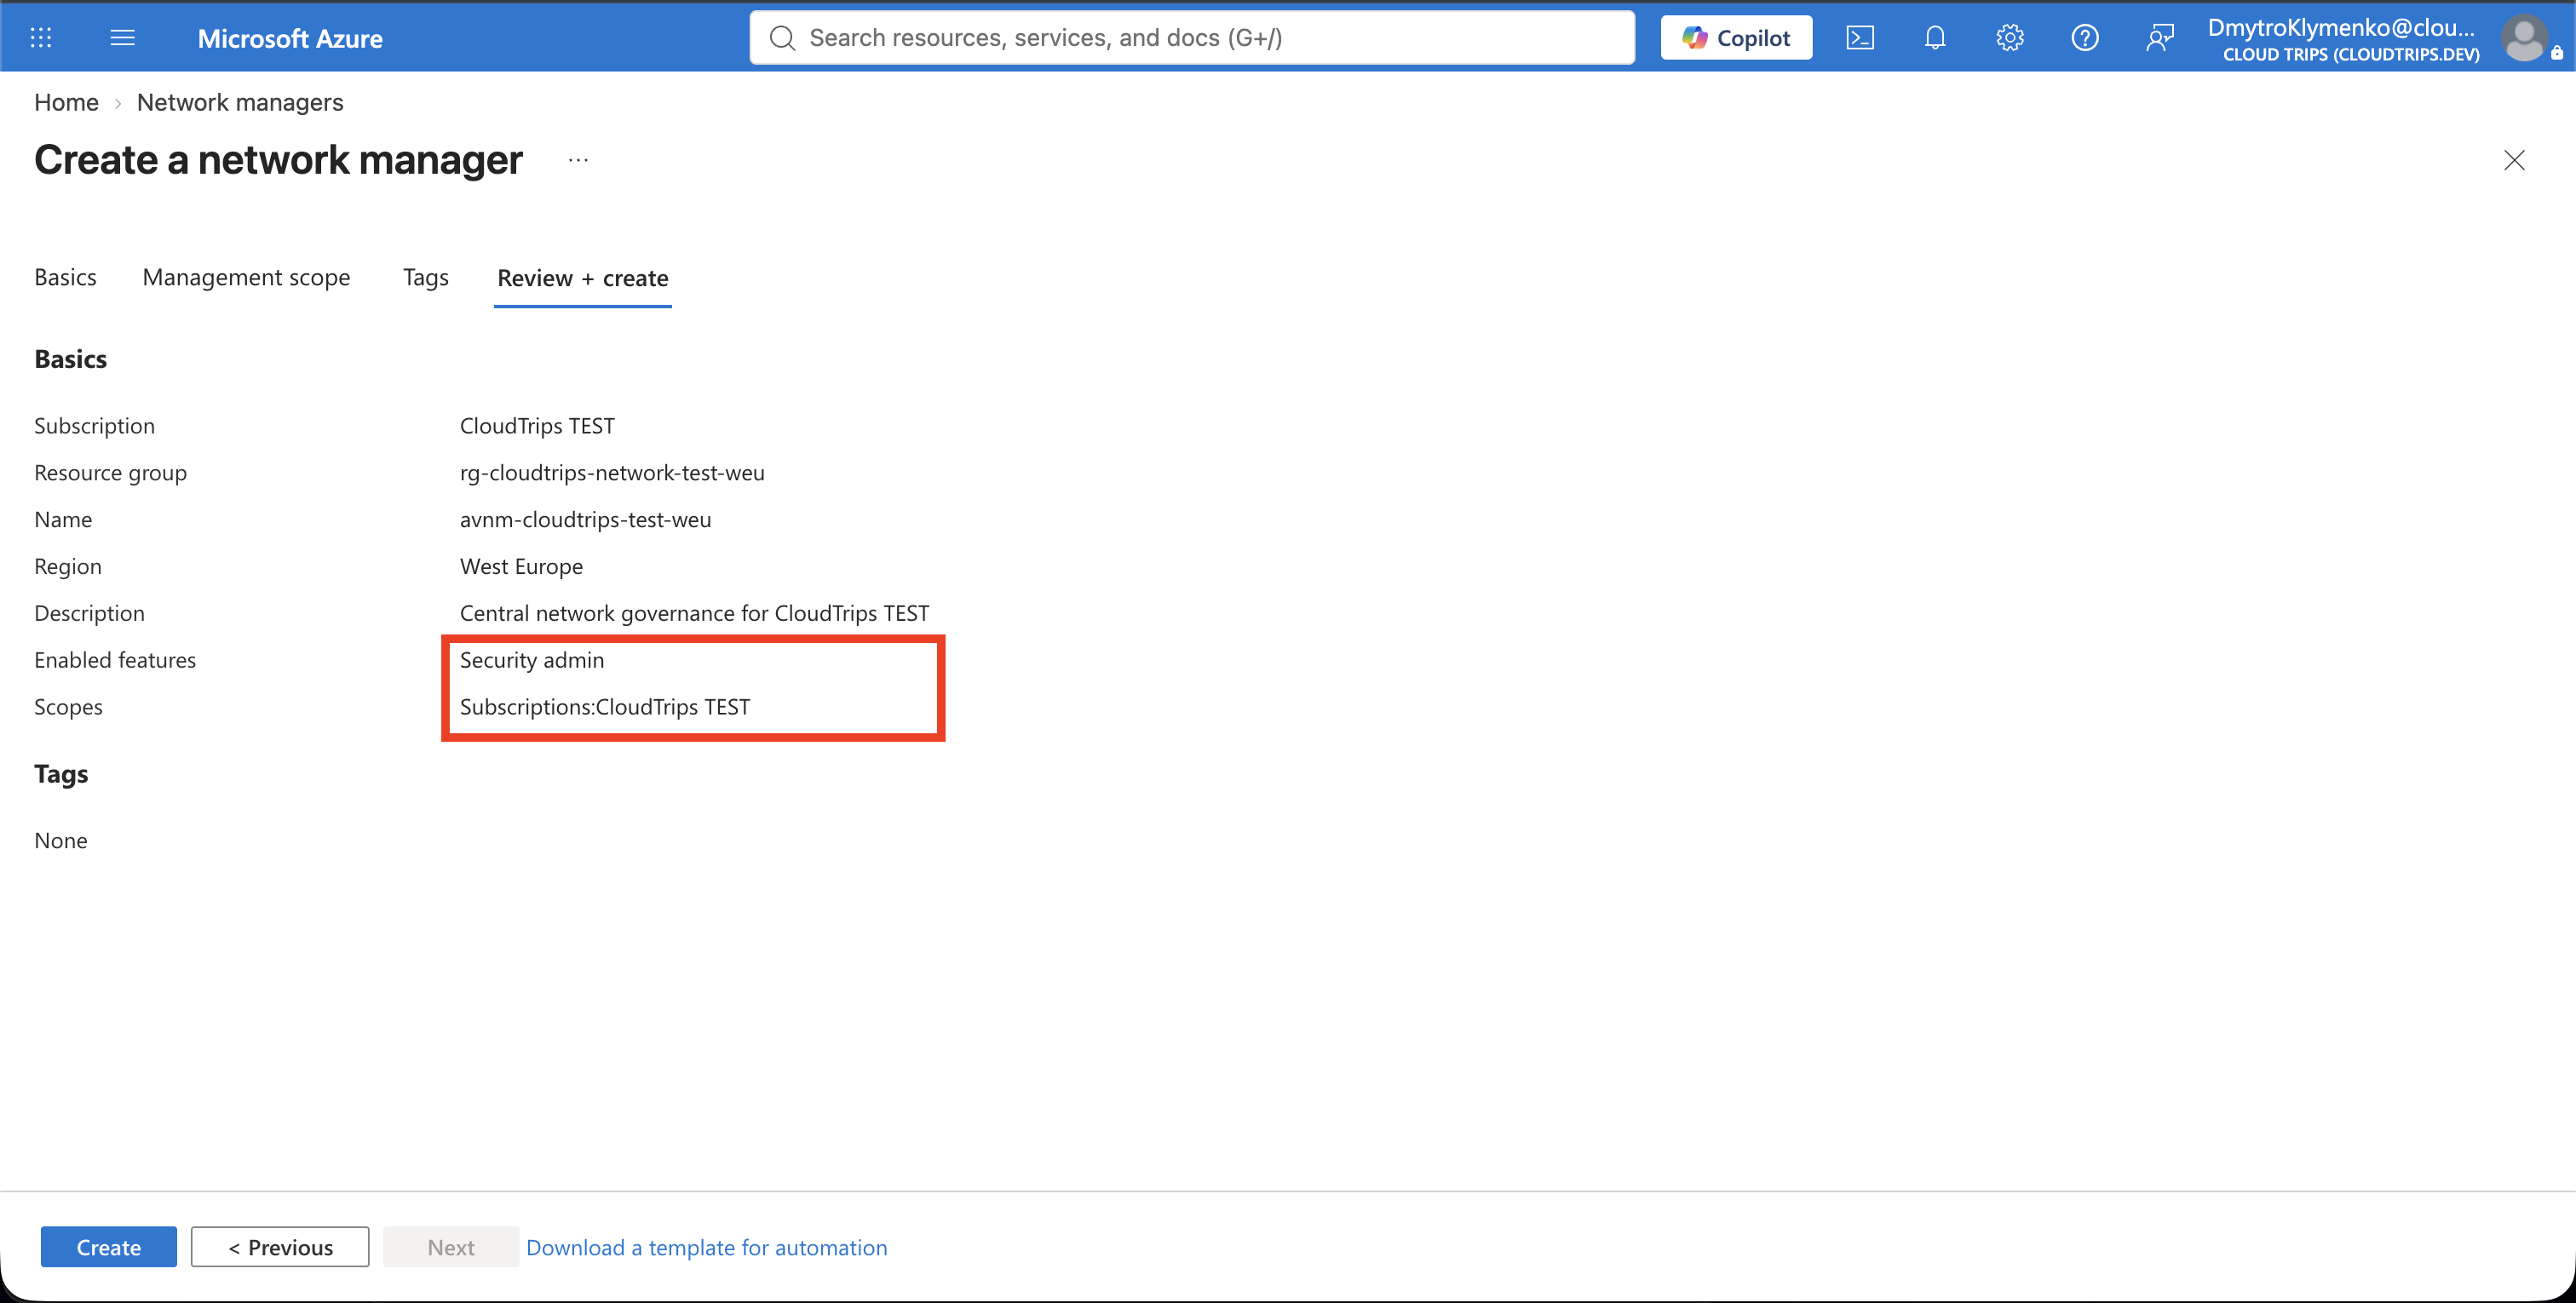
Task: Click the search resources input field
Action: pyautogui.click(x=1192, y=38)
